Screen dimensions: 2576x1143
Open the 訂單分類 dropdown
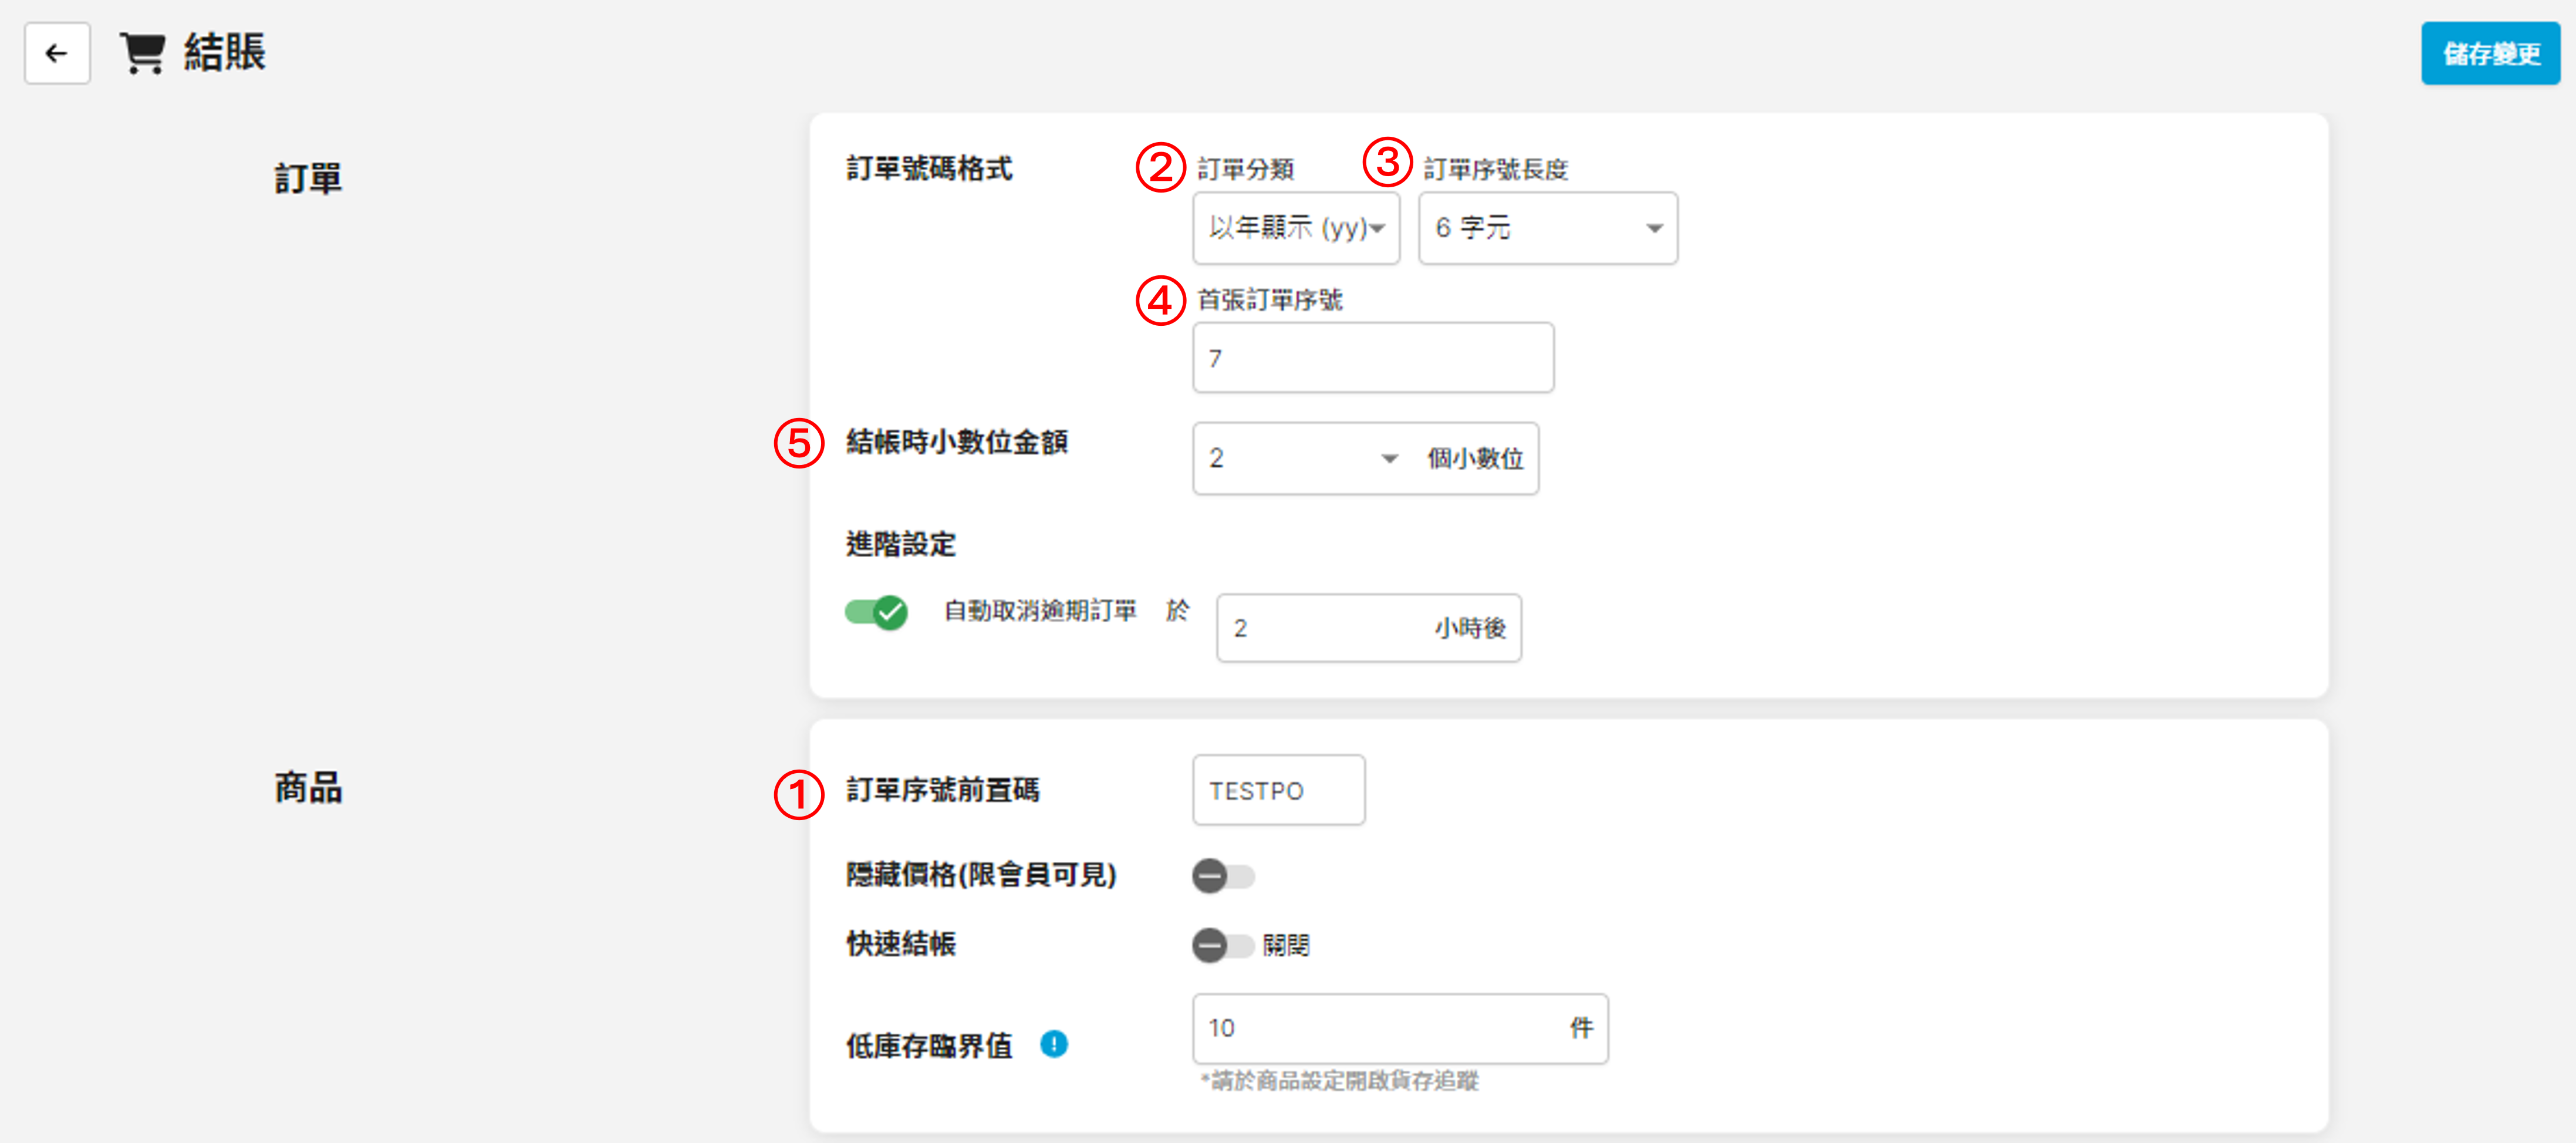click(x=1295, y=228)
